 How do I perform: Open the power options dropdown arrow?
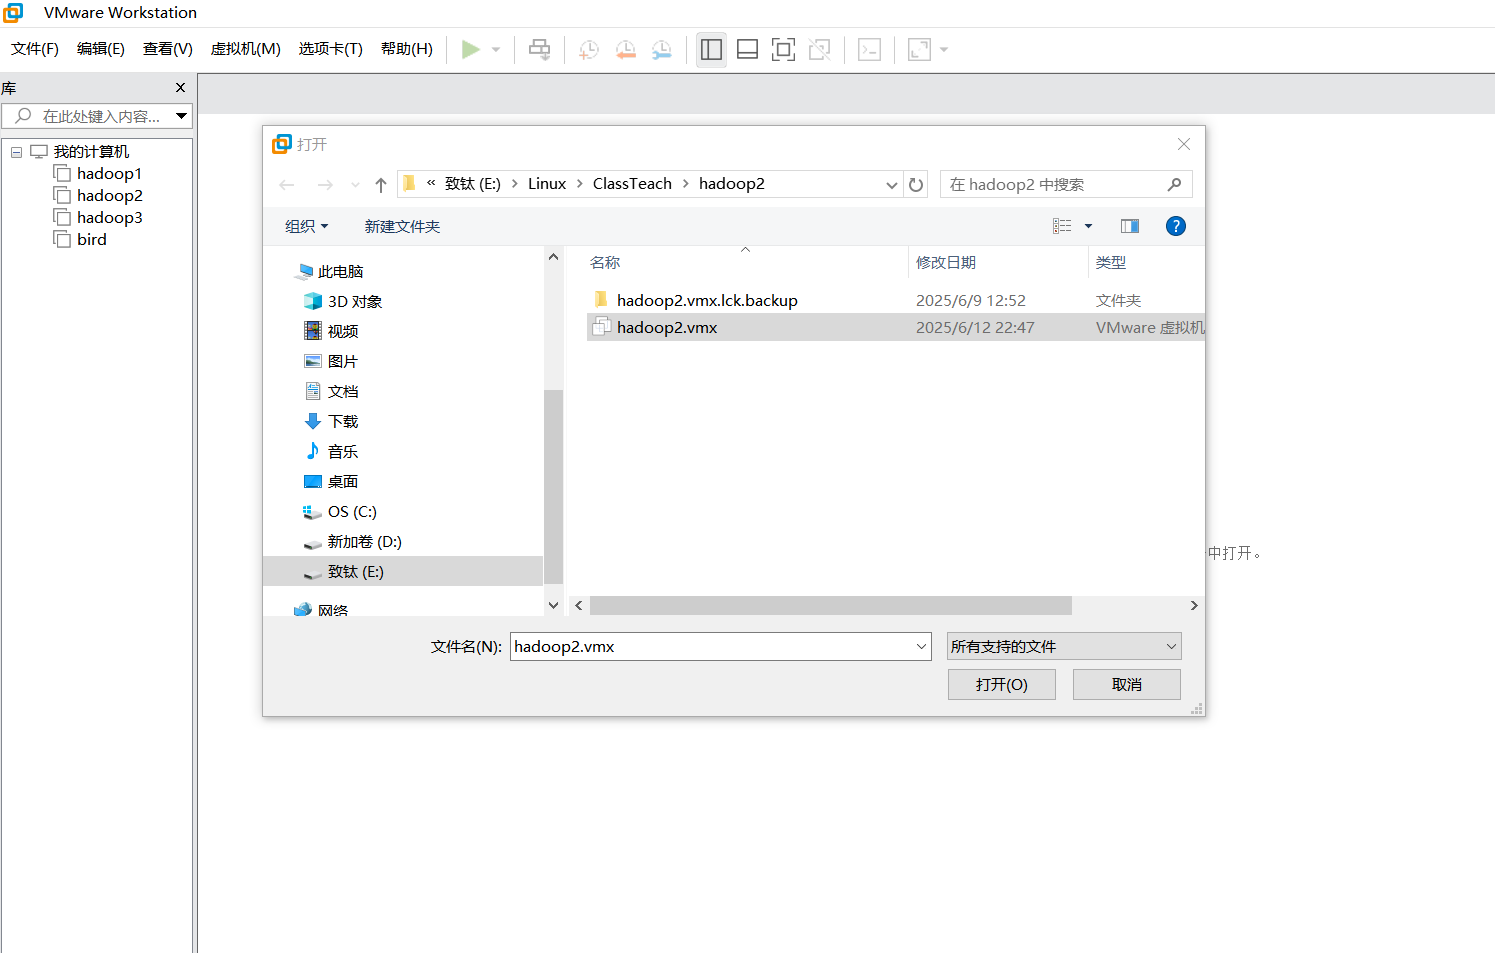tap(496, 49)
